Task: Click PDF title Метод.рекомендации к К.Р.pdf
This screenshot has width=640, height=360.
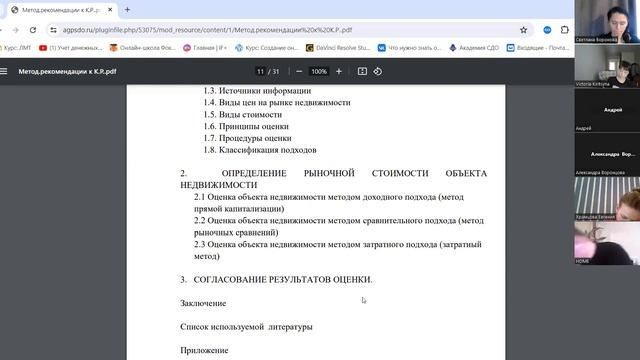Action: coord(67,71)
